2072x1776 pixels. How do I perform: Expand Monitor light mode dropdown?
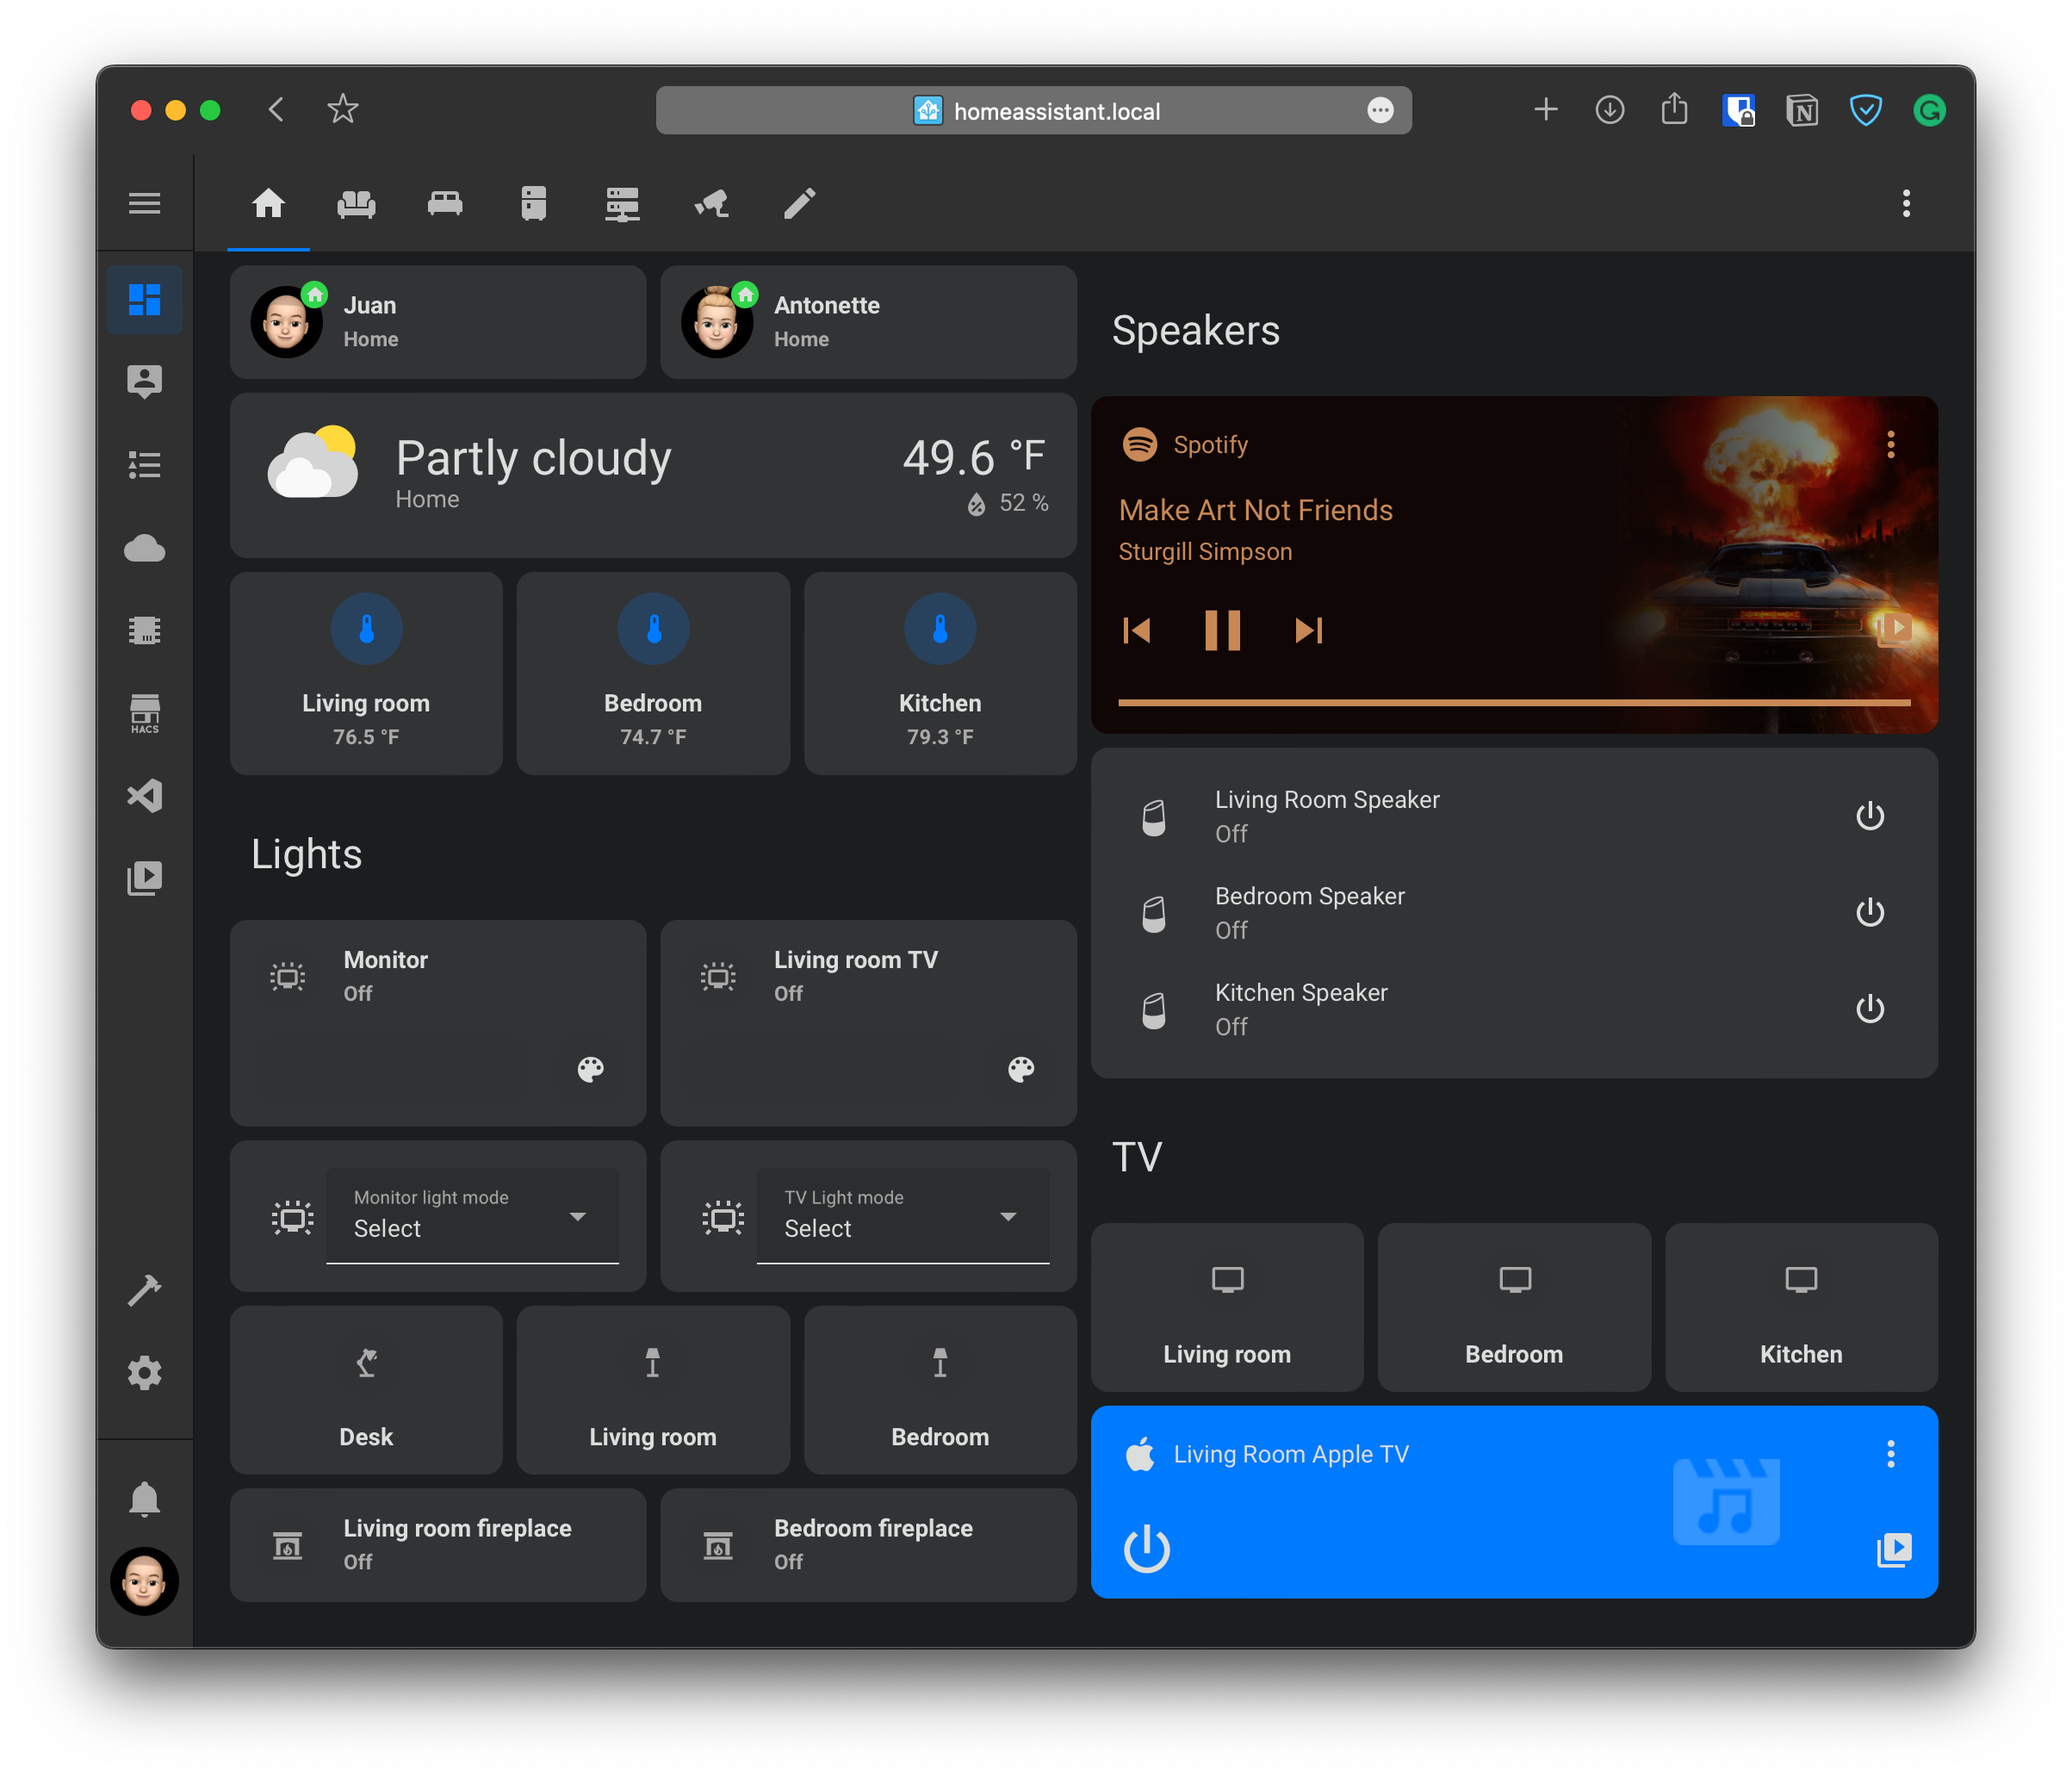click(472, 1216)
